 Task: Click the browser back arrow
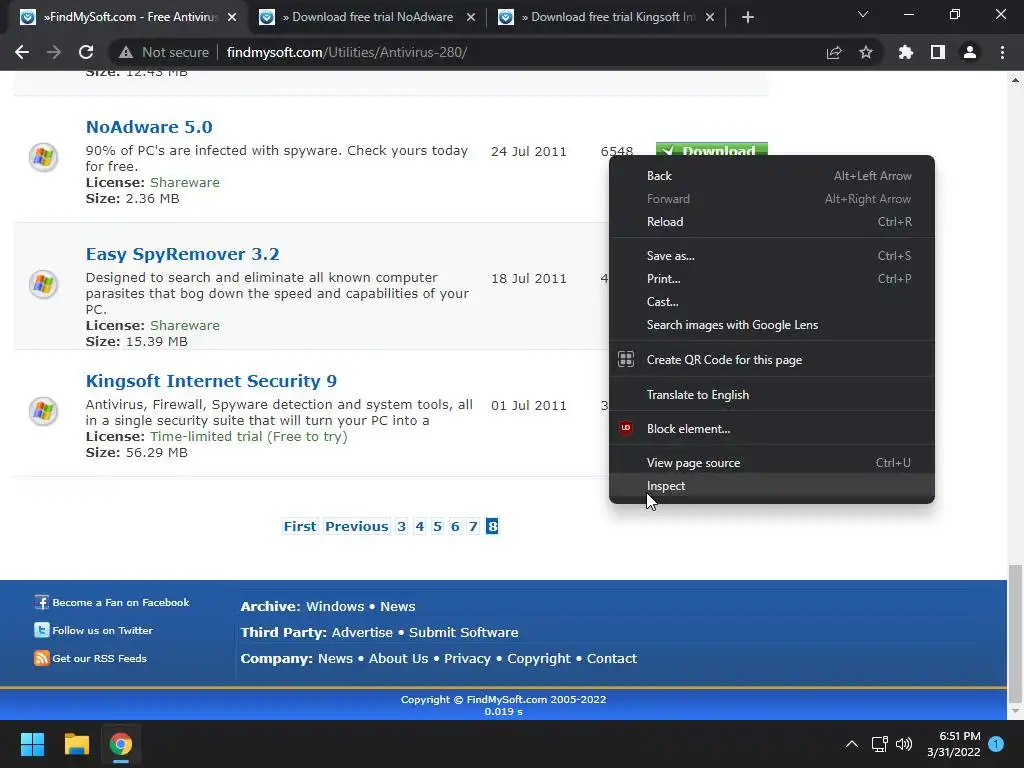point(22,52)
